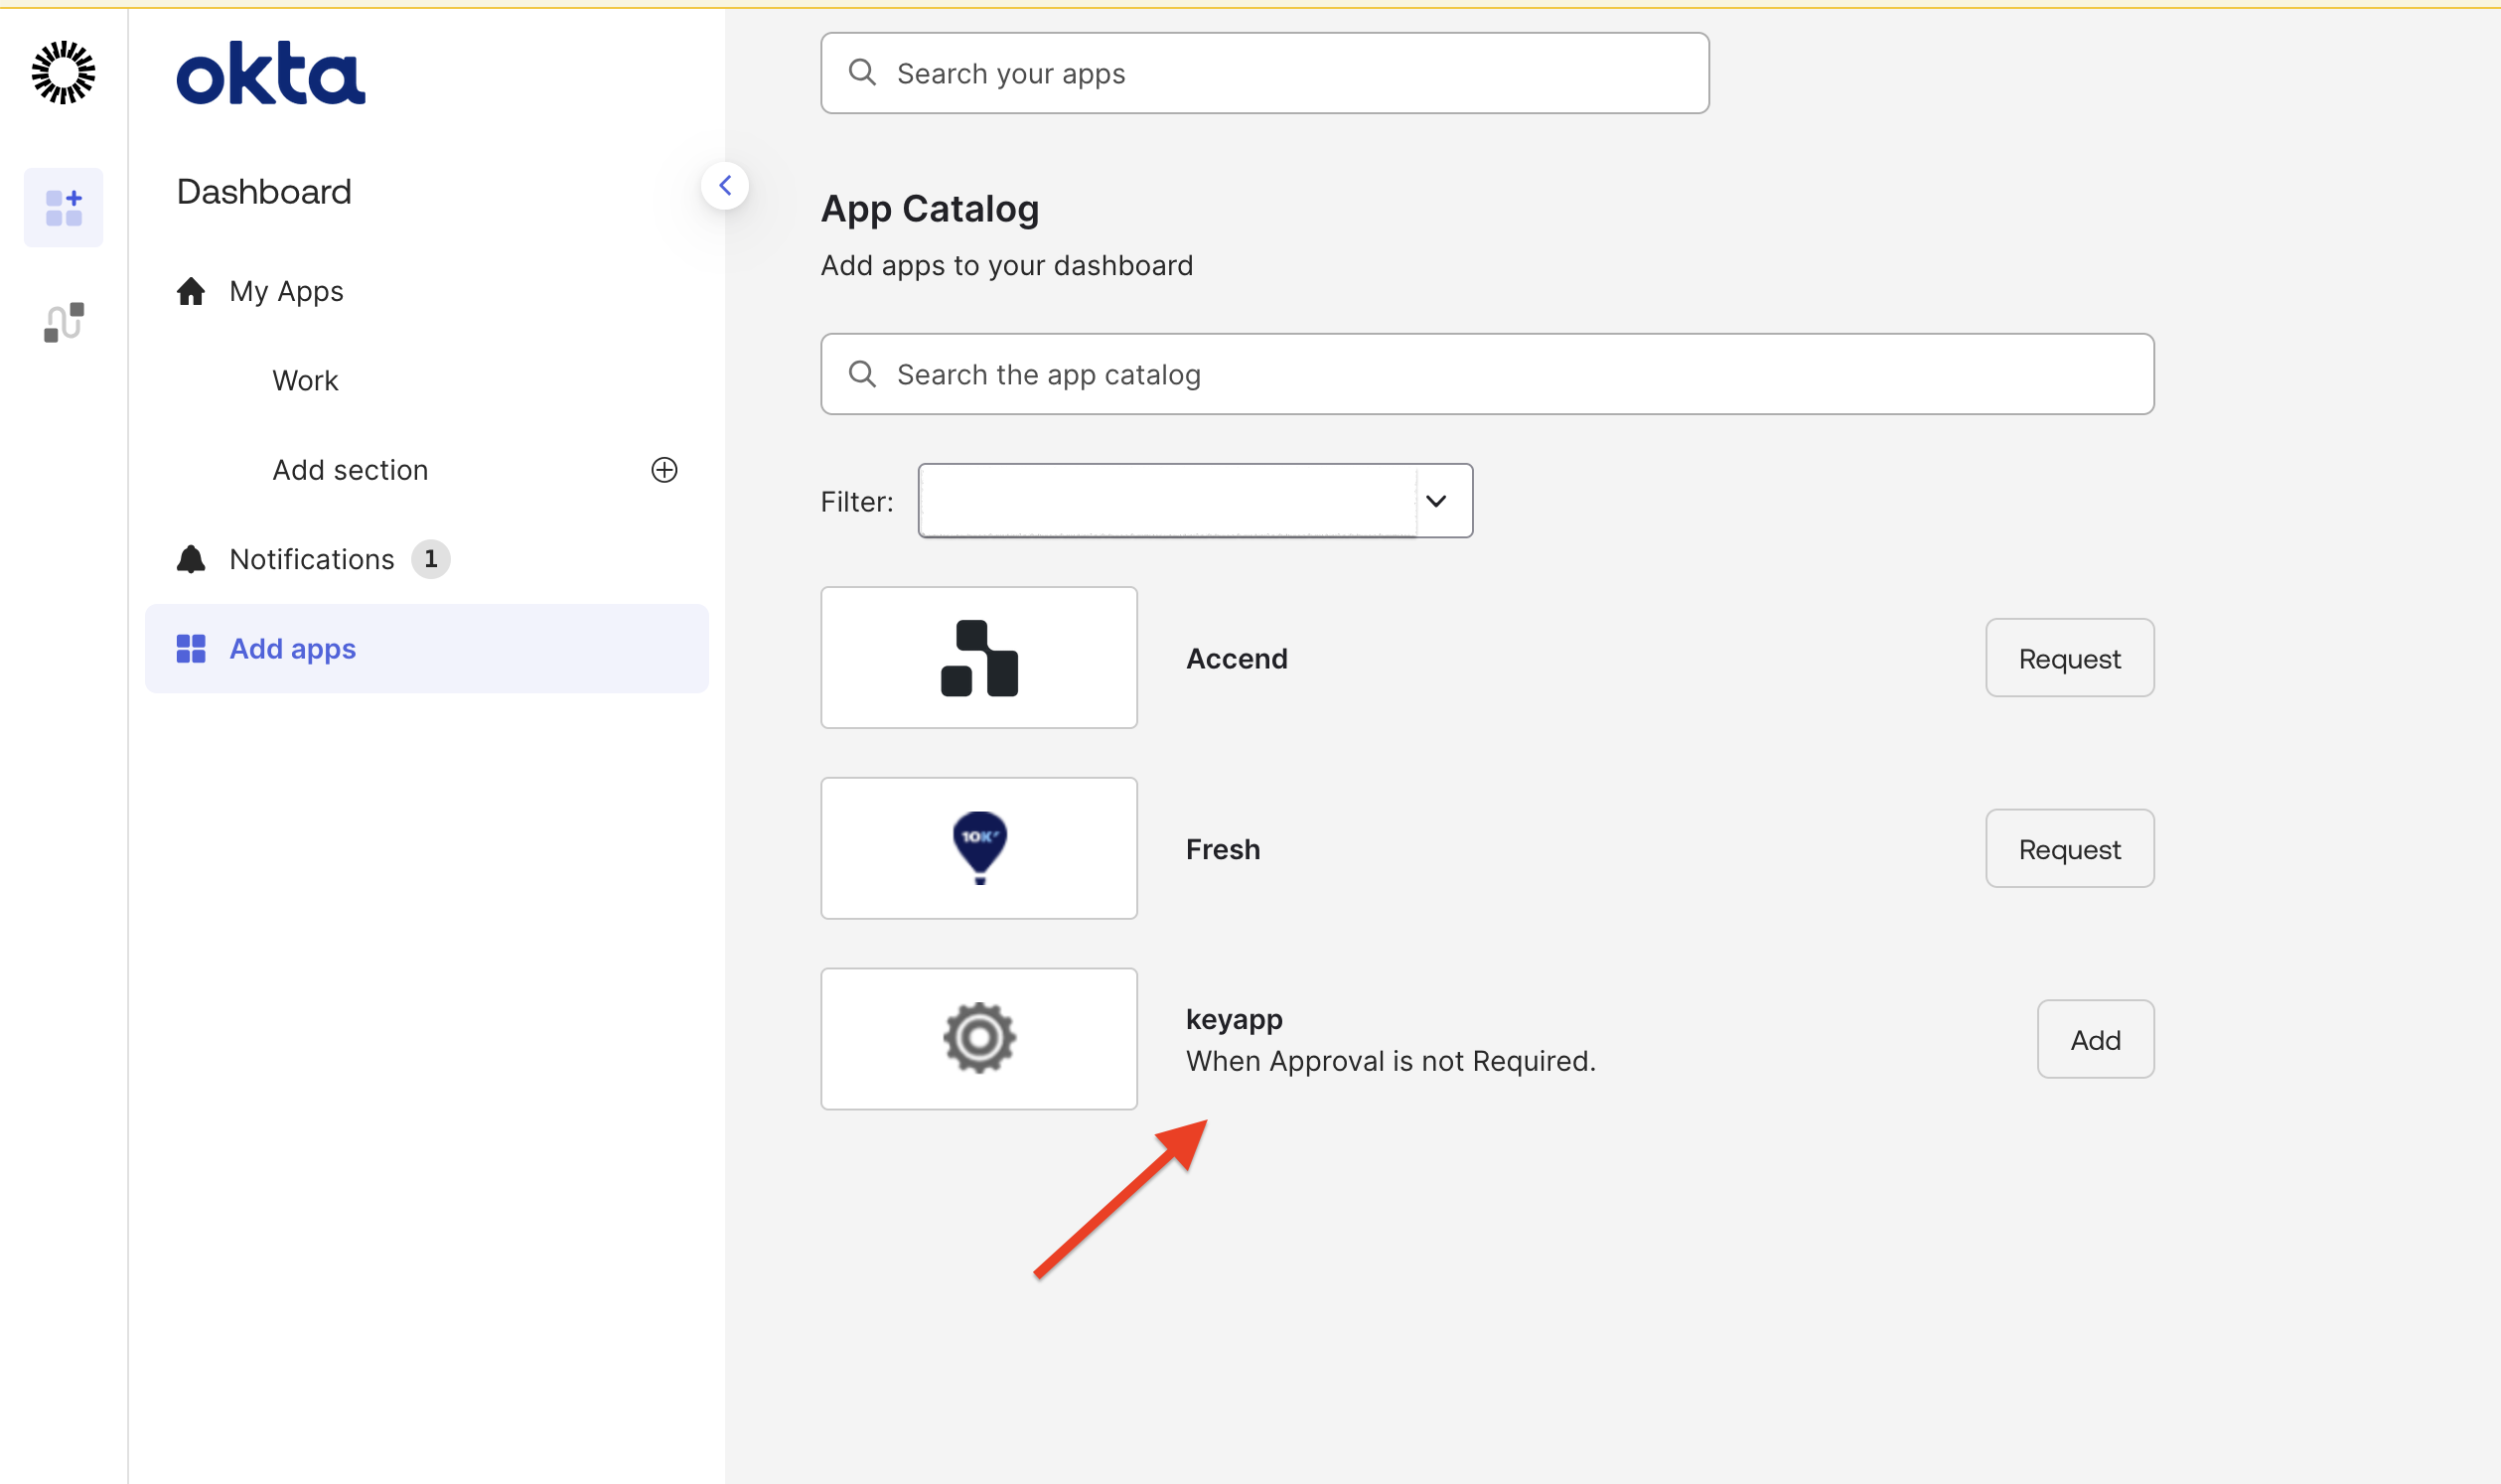
Task: Click the grid icon beside Add apps
Action: (191, 649)
